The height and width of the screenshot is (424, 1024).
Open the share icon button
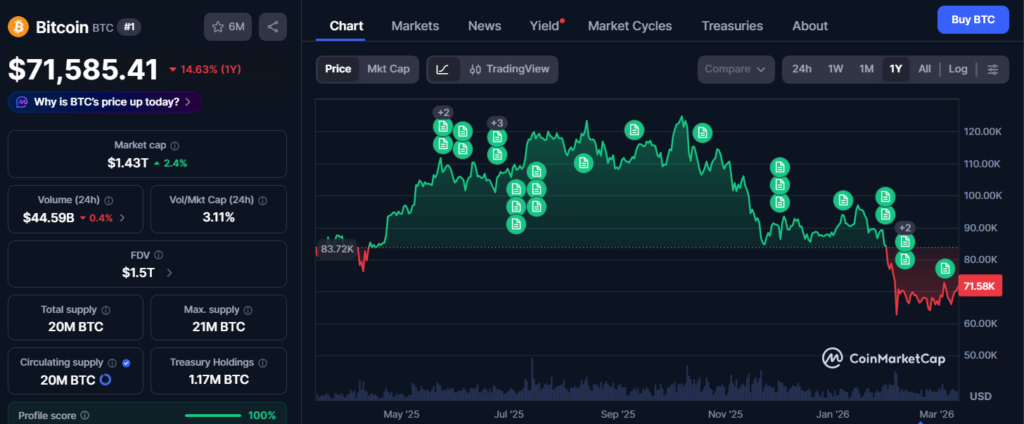point(273,27)
